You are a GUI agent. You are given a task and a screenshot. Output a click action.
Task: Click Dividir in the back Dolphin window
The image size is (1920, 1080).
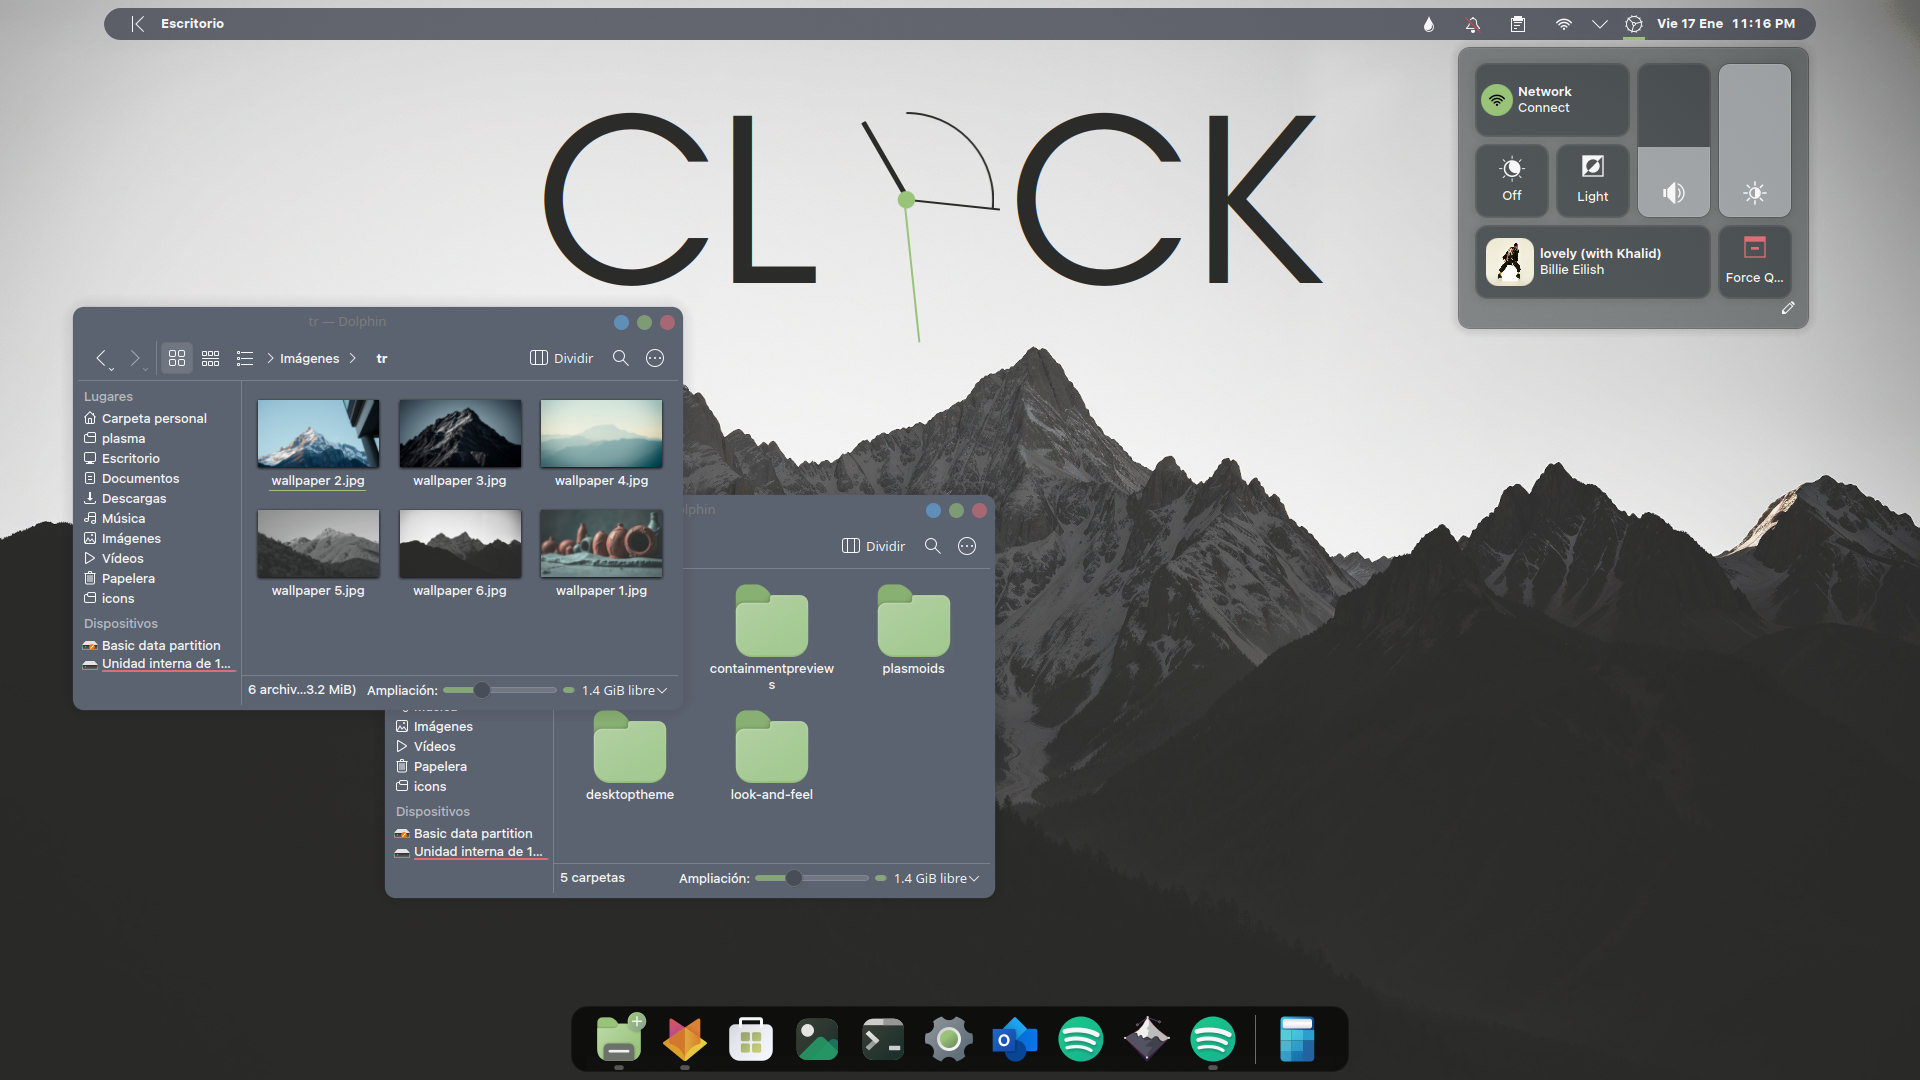873,546
